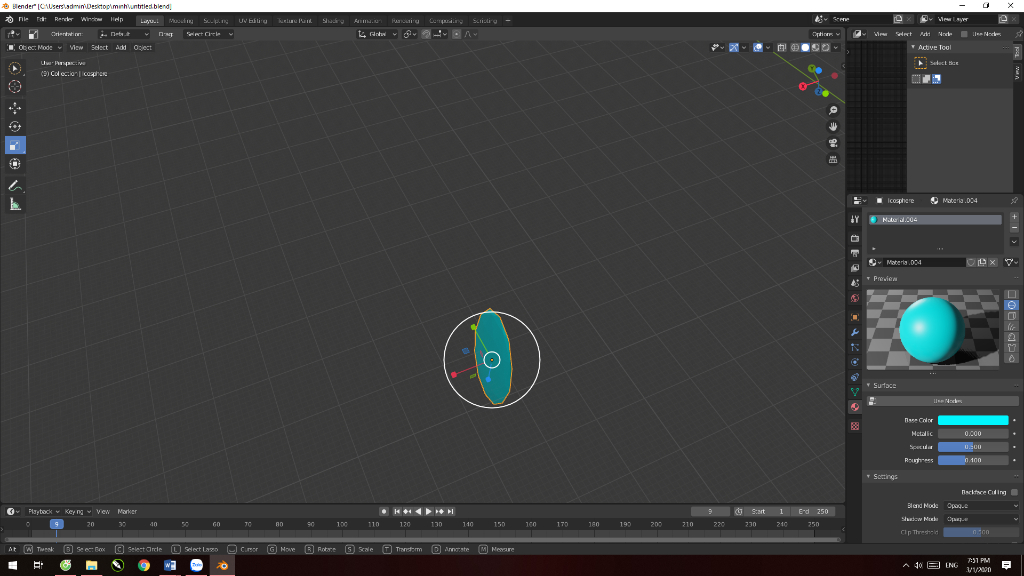Open the Node menu in node editor

click(945, 34)
